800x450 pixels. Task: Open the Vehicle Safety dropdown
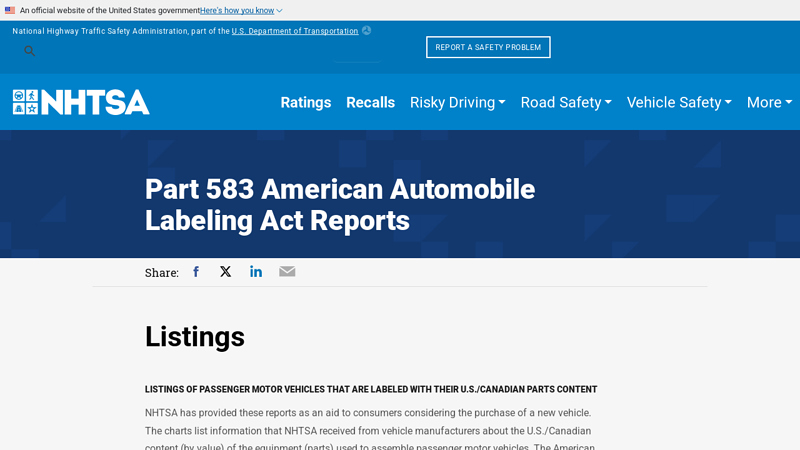click(x=679, y=103)
